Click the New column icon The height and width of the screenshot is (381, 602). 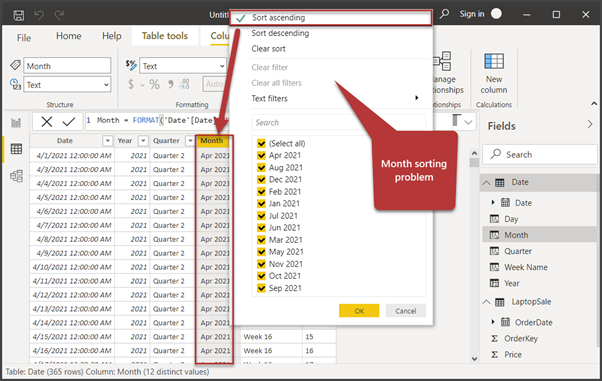[x=494, y=61]
